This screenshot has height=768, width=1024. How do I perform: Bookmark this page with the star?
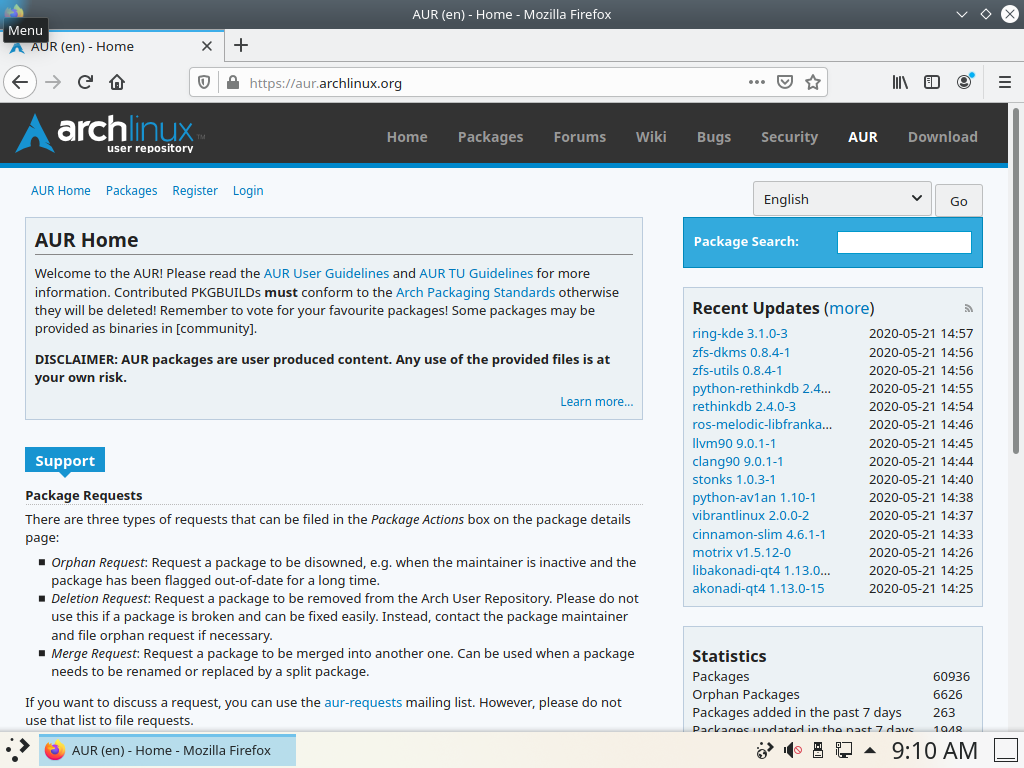click(812, 82)
